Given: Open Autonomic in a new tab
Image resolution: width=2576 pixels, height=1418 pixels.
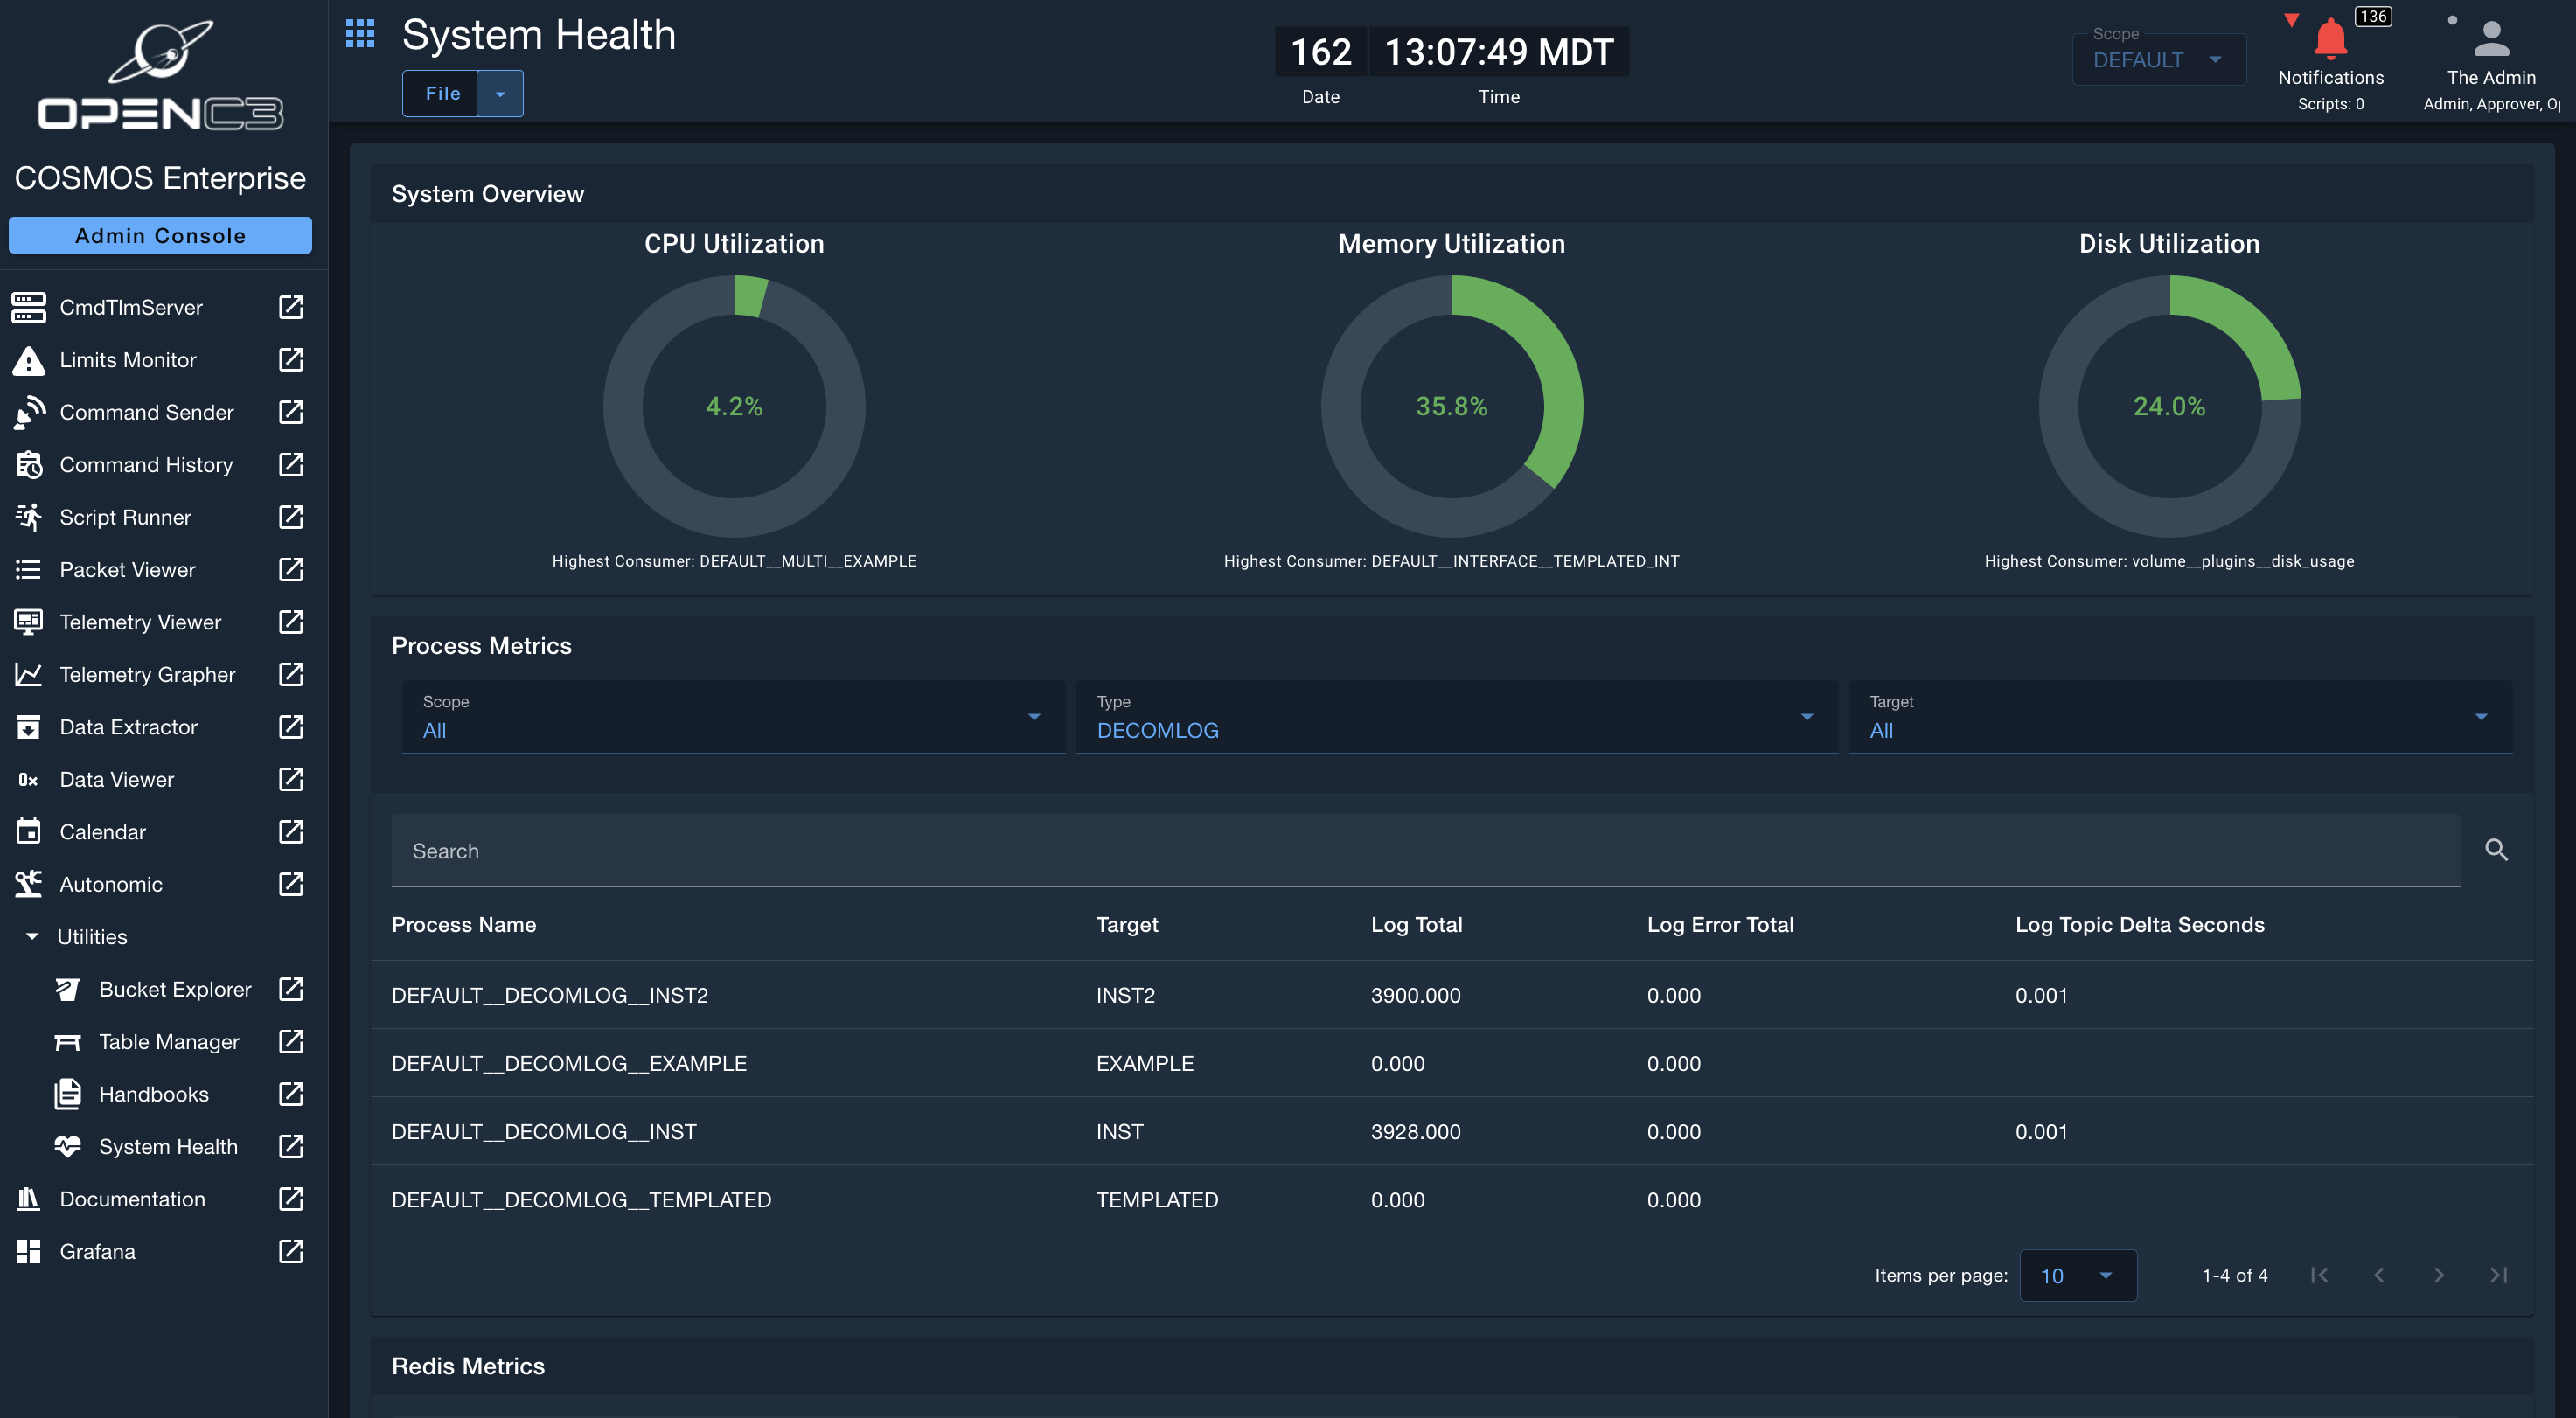Looking at the screenshot, I should 291,884.
